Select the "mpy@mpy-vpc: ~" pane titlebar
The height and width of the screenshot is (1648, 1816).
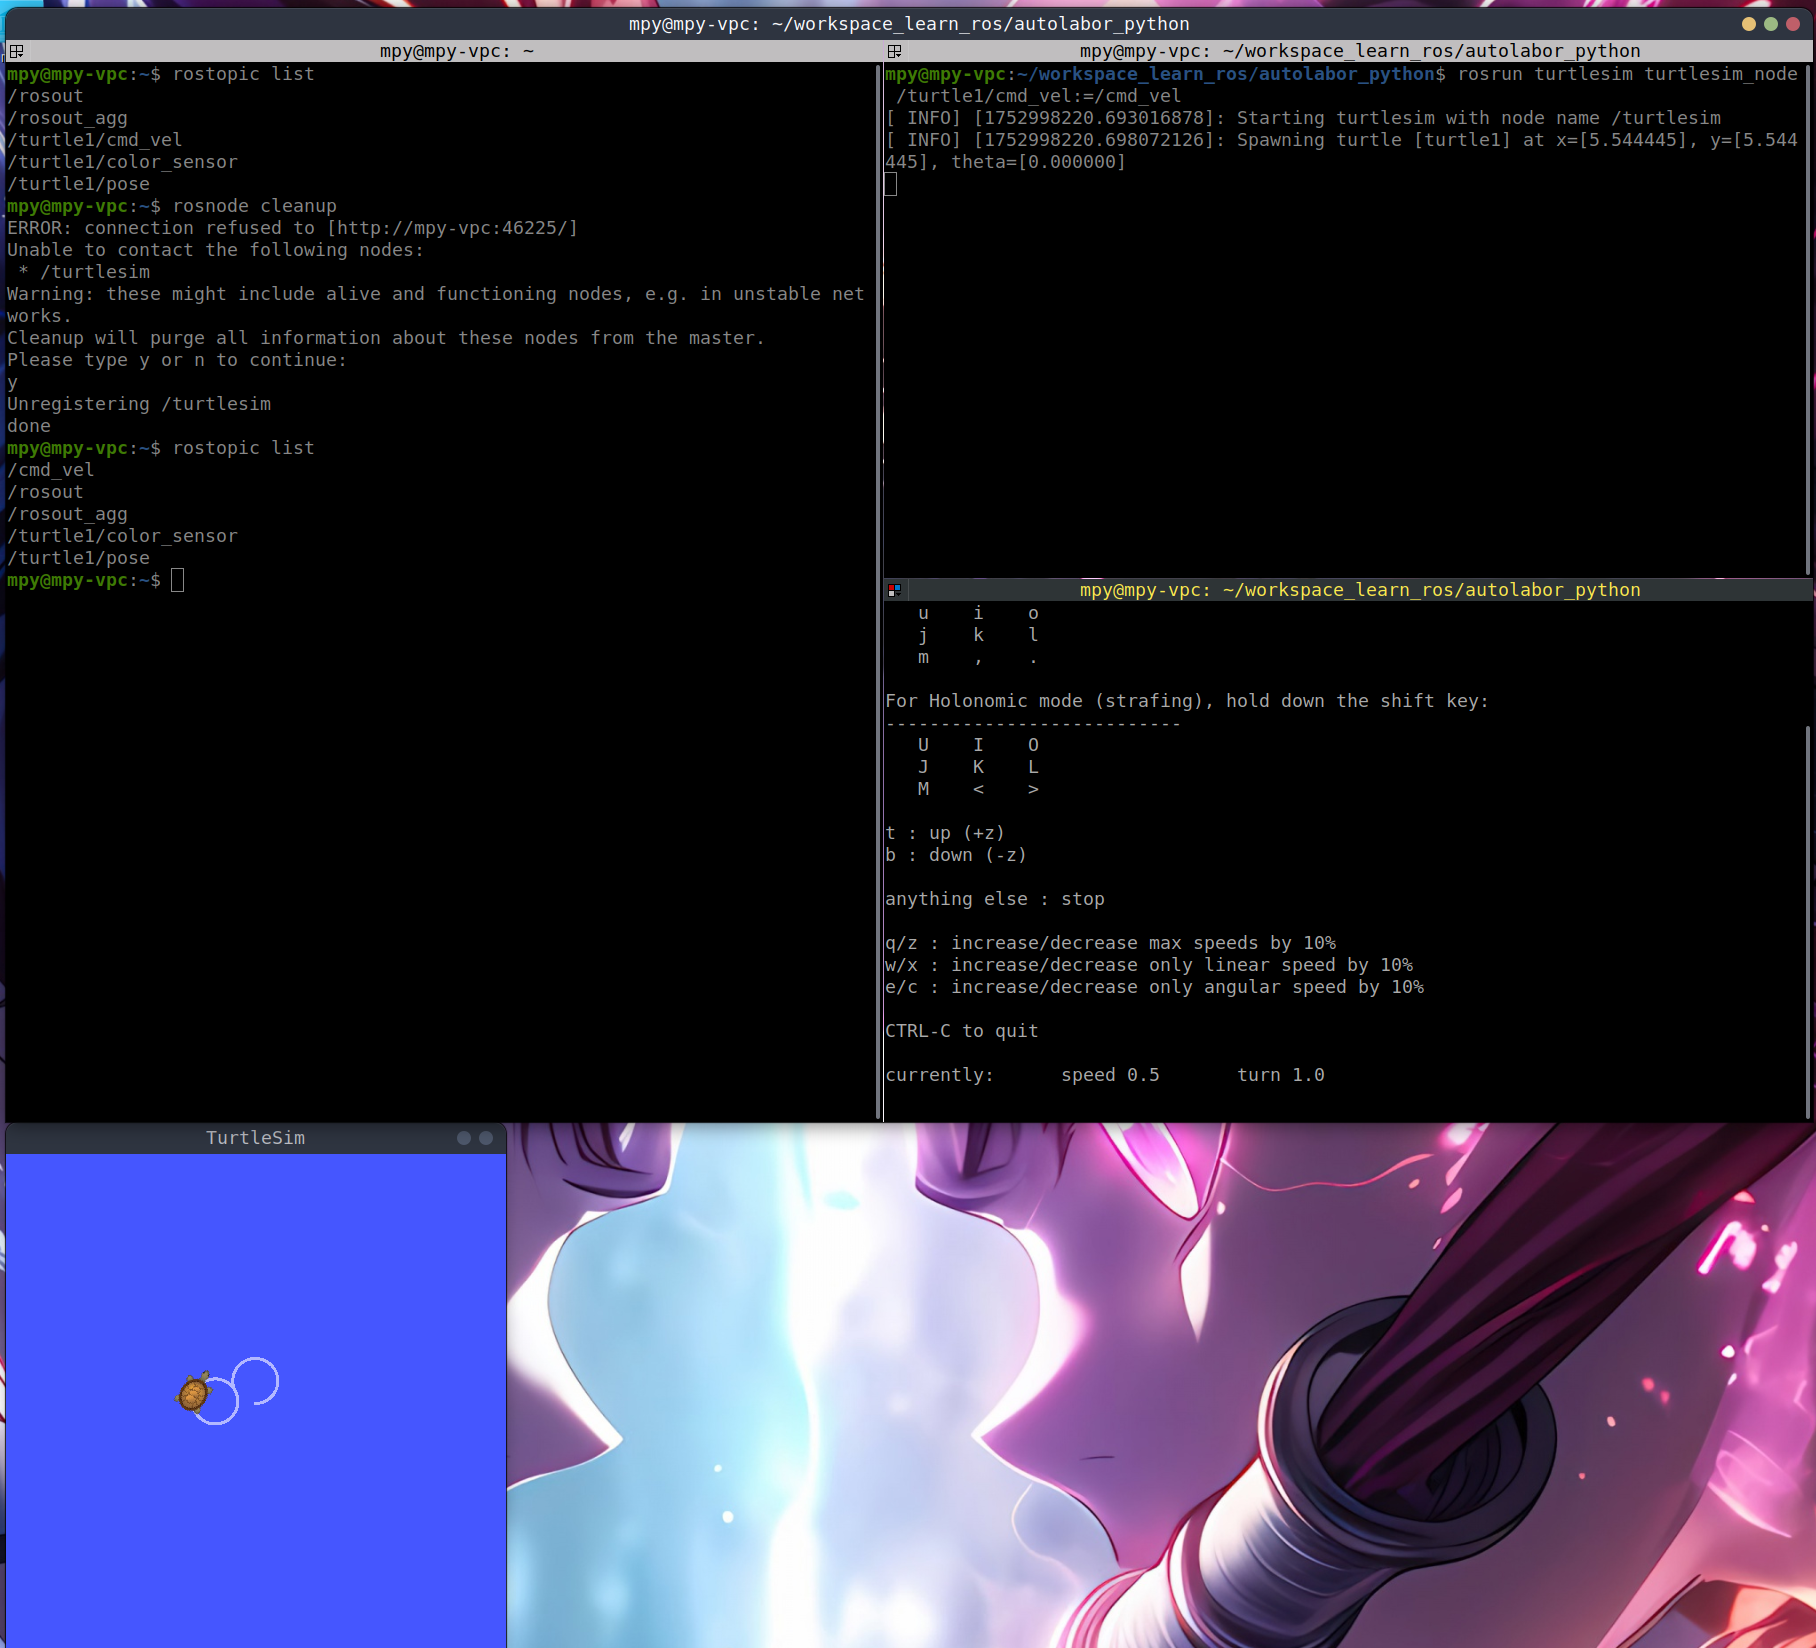point(456,51)
